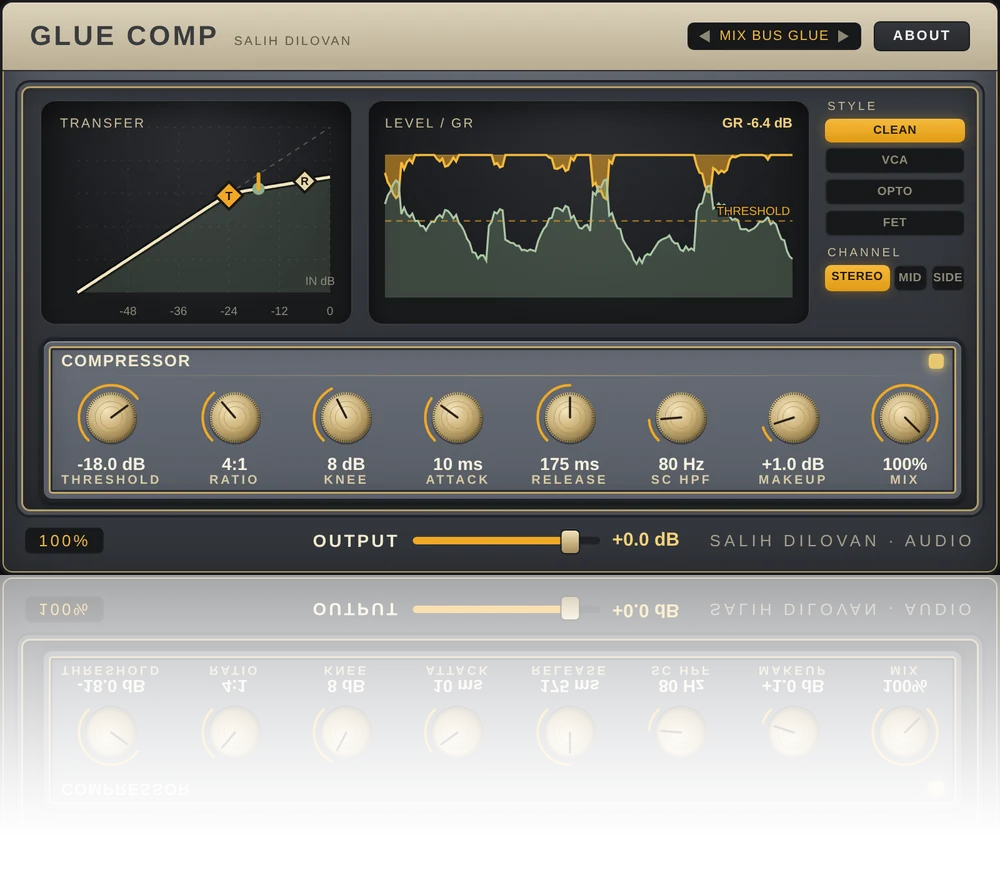Click the Knee knob
This screenshot has height=891, width=1000.
(346, 417)
